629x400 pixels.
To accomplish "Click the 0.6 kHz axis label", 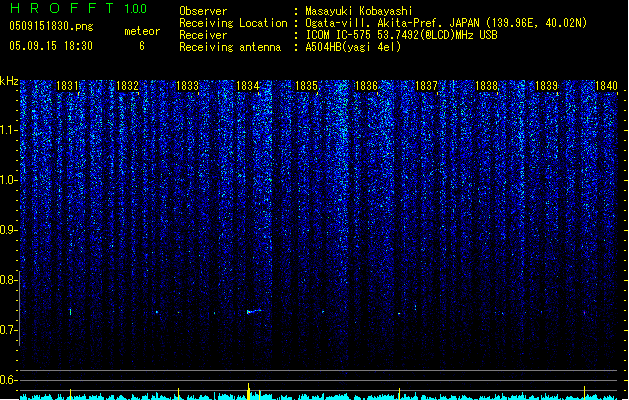I will [8, 380].
